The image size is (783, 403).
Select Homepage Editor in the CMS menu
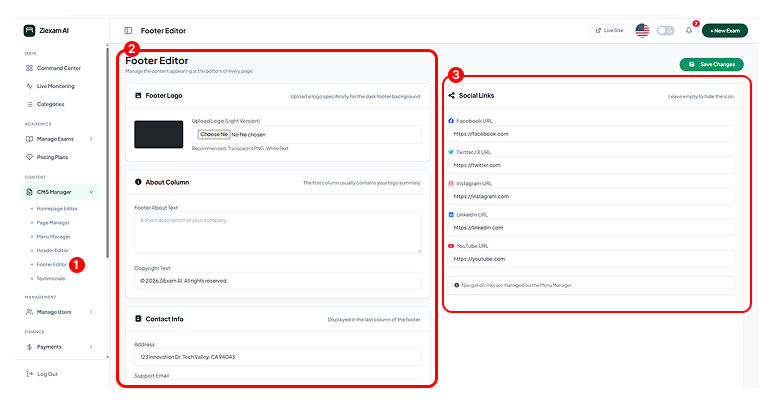point(57,208)
